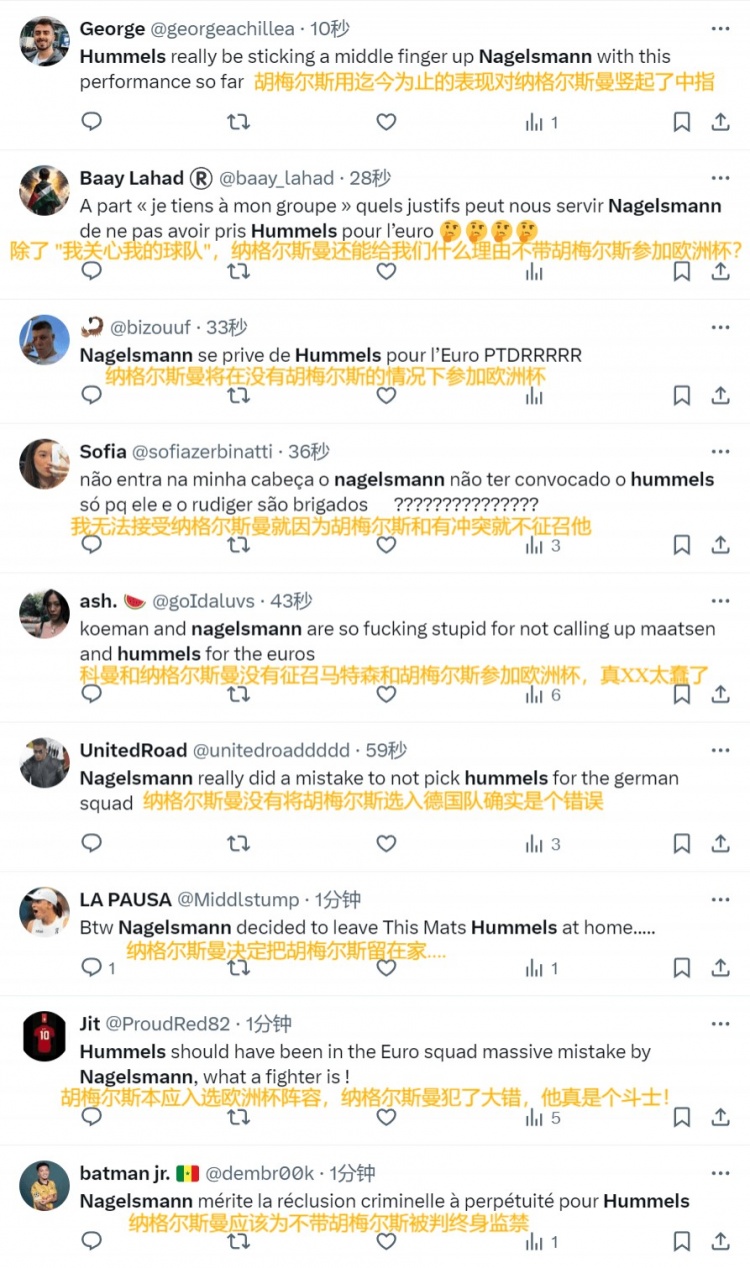Retweet George's tweet

(x=238, y=122)
